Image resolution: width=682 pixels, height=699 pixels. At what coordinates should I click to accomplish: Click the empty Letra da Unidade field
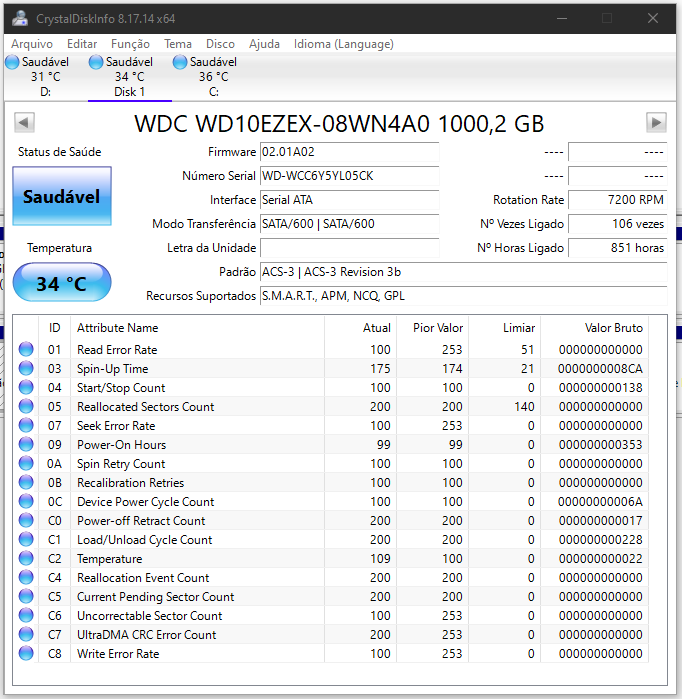point(349,248)
